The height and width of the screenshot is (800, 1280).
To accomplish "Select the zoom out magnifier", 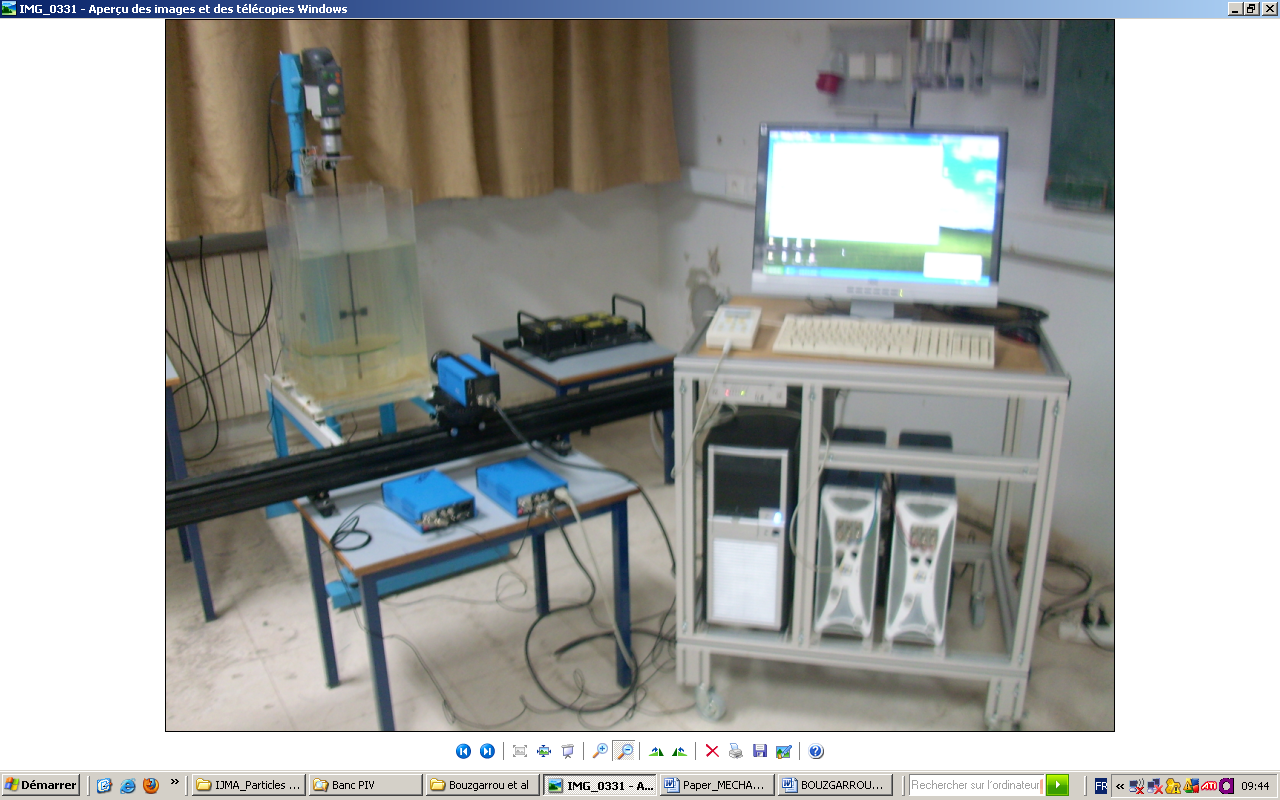I will coord(624,751).
